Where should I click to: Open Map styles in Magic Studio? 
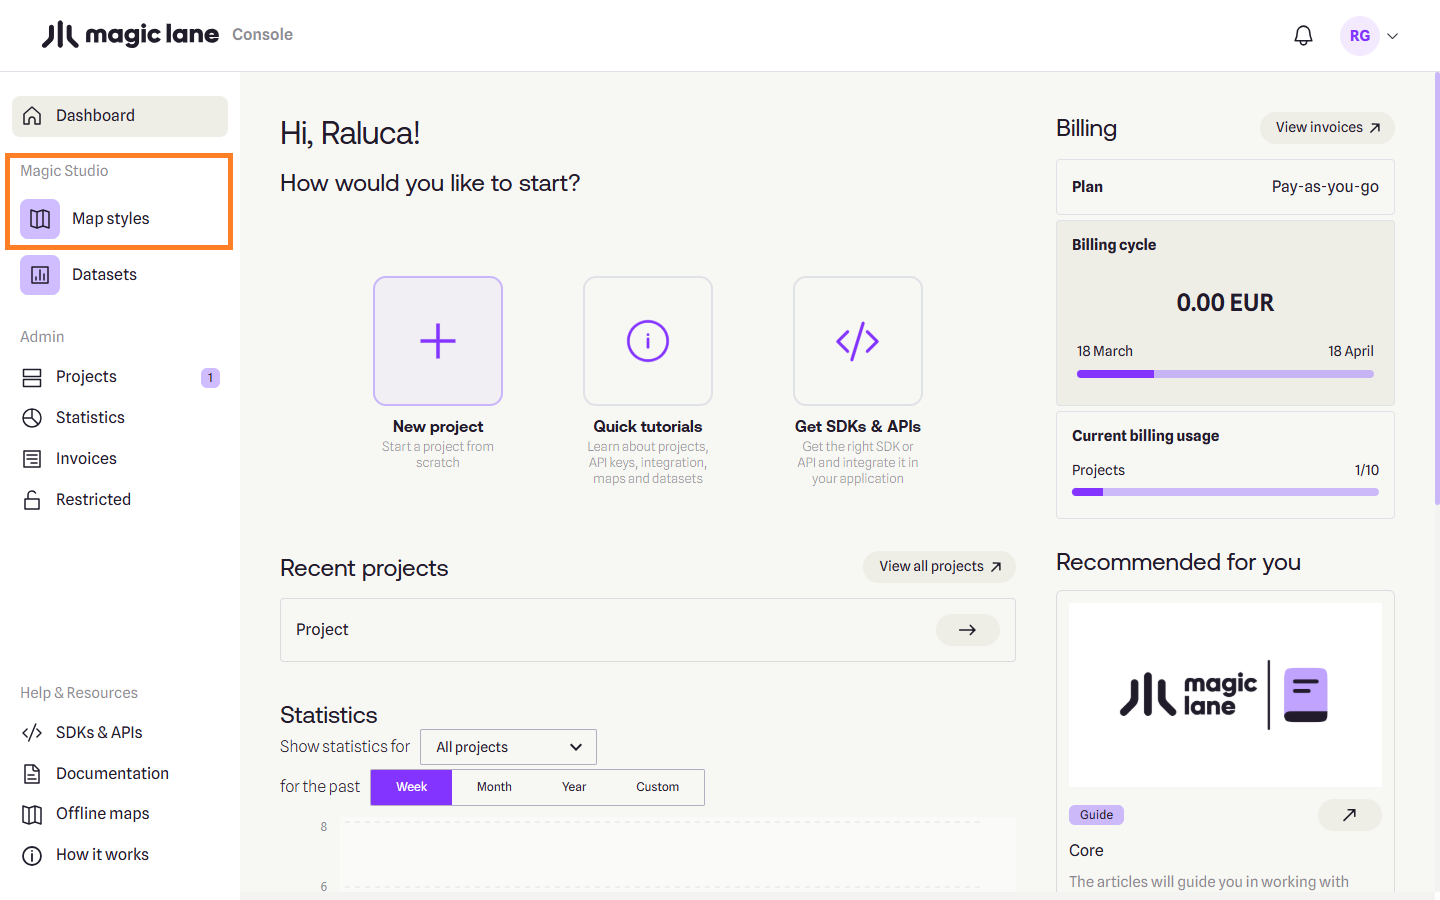coord(110,219)
